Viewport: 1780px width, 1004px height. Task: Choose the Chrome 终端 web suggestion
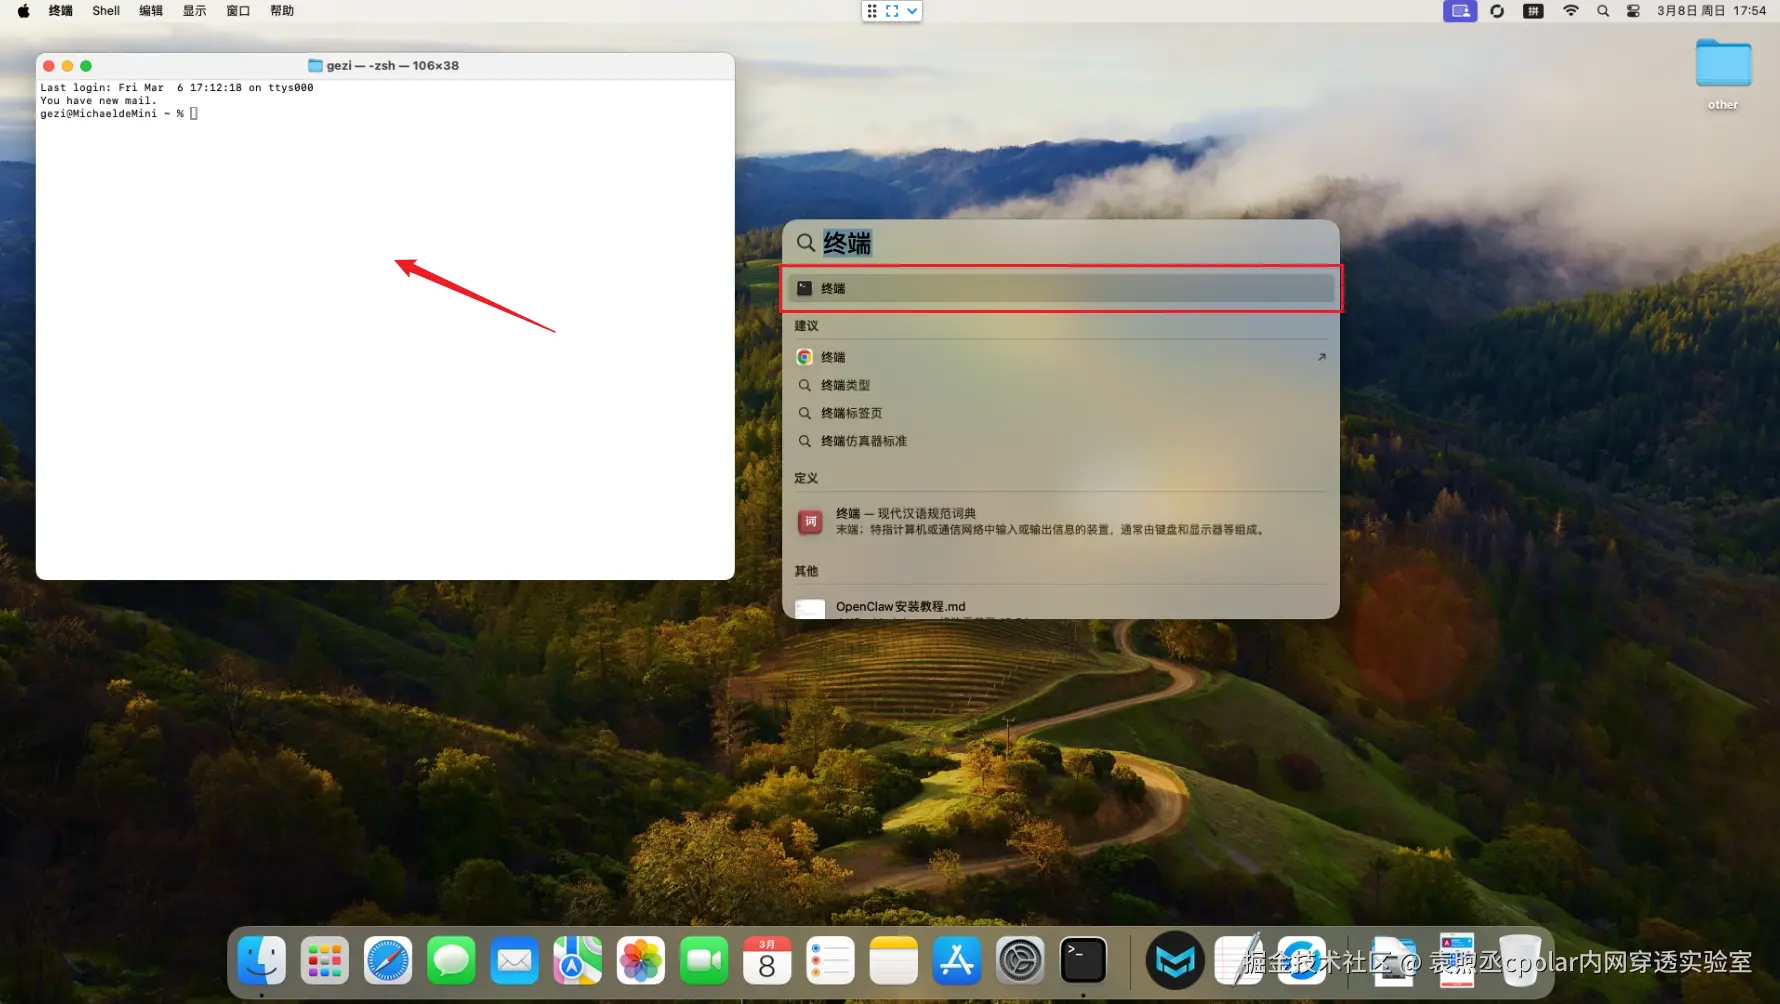[x=1061, y=357]
